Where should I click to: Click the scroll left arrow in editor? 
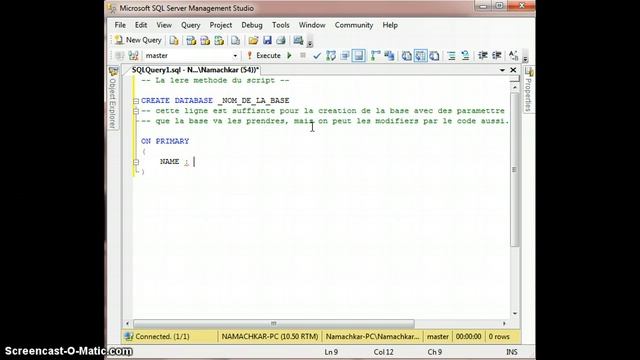[127, 324]
